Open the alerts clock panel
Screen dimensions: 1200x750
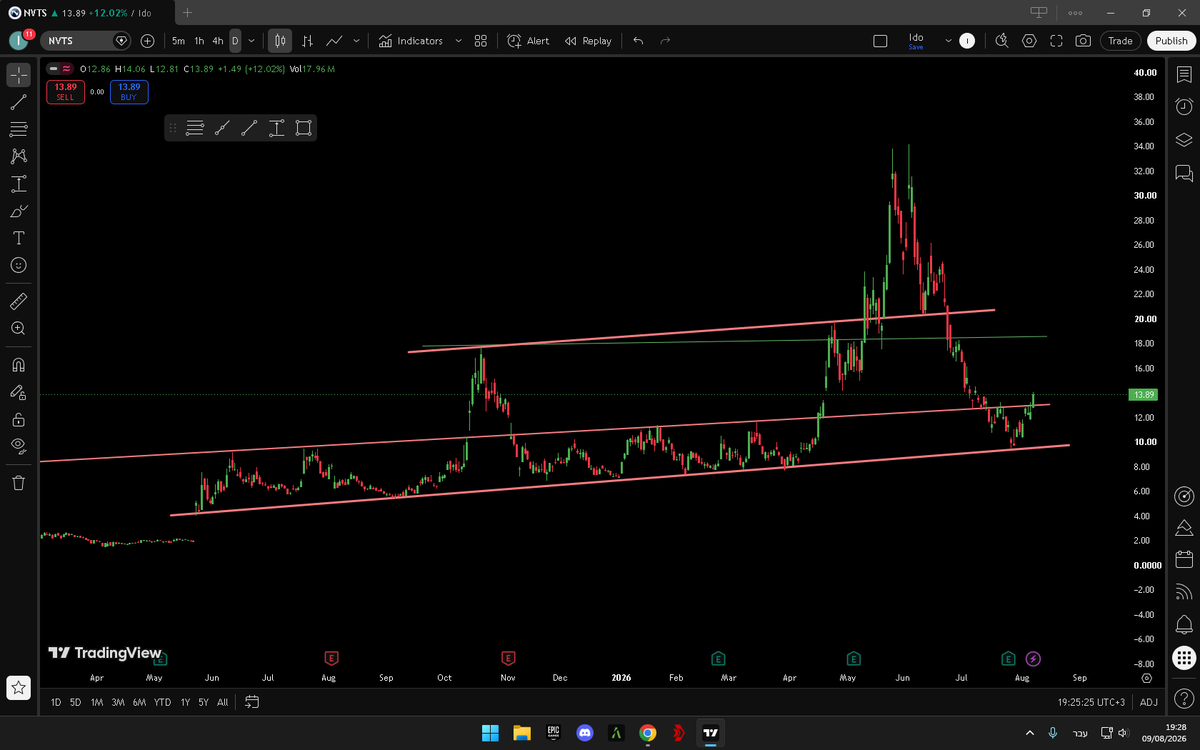(x=1184, y=106)
